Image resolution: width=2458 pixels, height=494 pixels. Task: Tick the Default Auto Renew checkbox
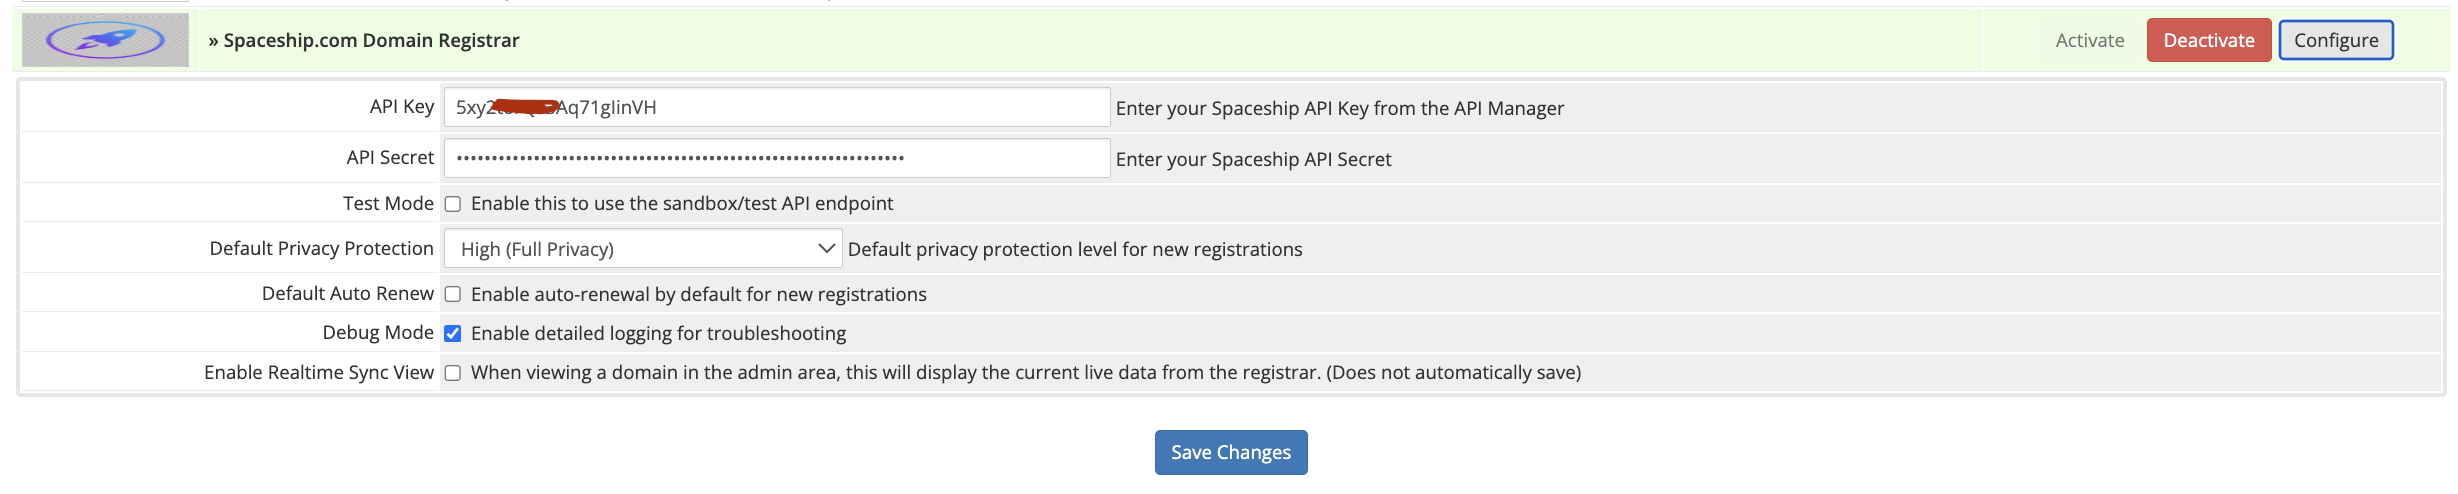pos(453,294)
